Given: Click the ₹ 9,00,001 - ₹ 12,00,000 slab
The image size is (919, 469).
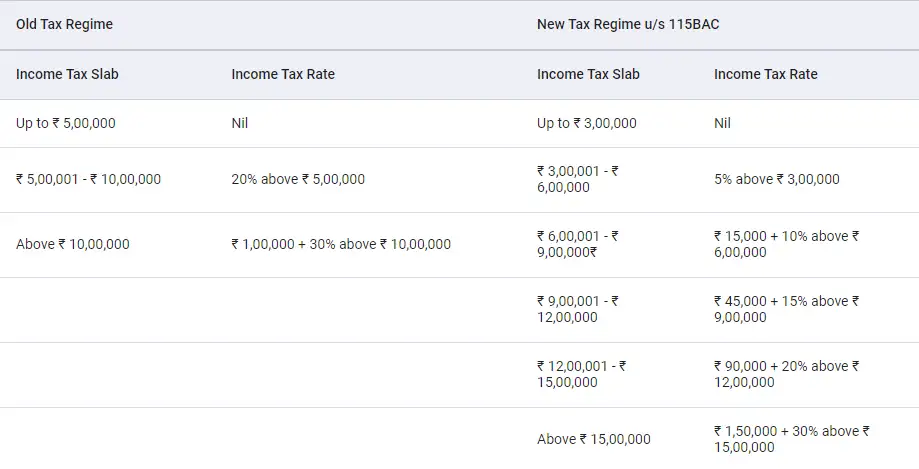Looking at the screenshot, I should 578,309.
